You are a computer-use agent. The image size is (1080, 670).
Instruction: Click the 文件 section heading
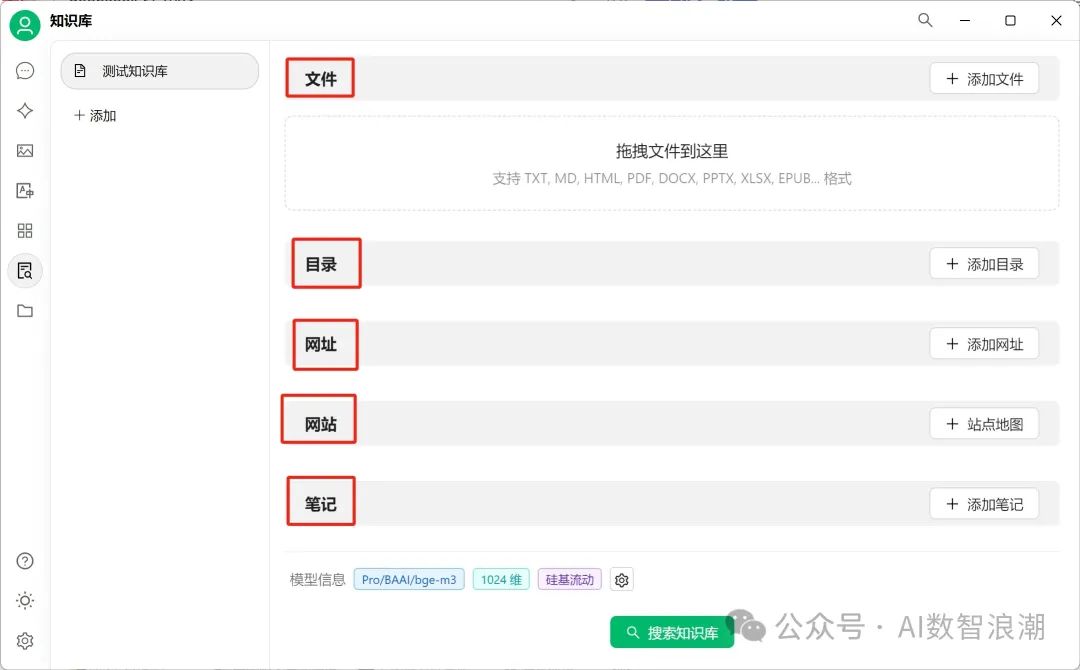pos(321,79)
